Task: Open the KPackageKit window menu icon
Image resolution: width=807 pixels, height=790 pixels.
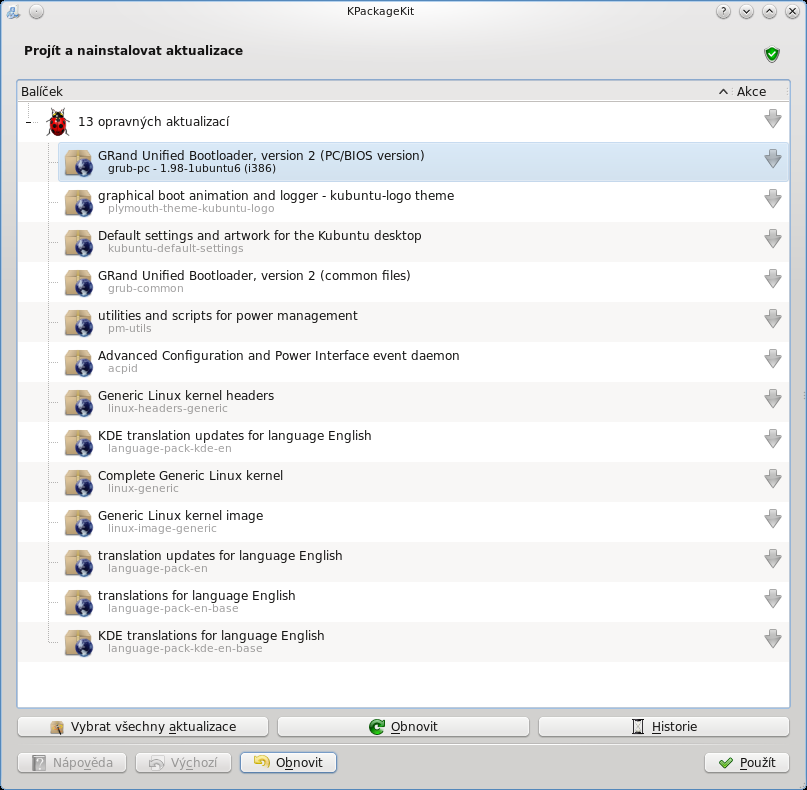Action: click(13, 11)
